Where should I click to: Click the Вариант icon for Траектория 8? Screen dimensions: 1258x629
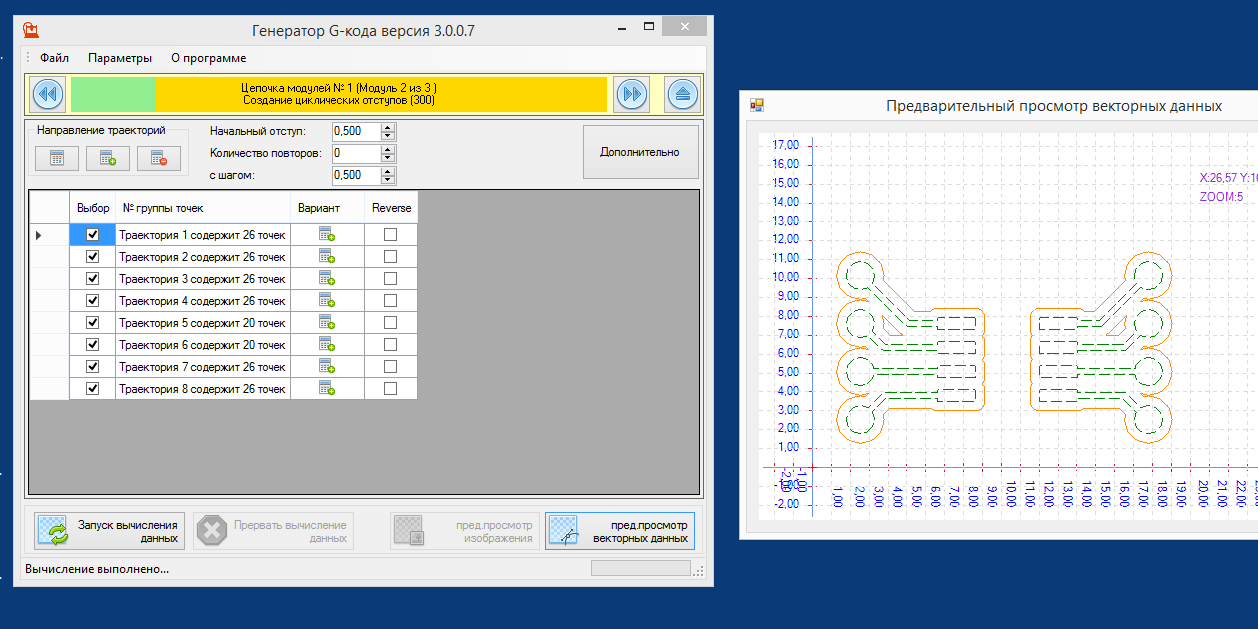[327, 389]
